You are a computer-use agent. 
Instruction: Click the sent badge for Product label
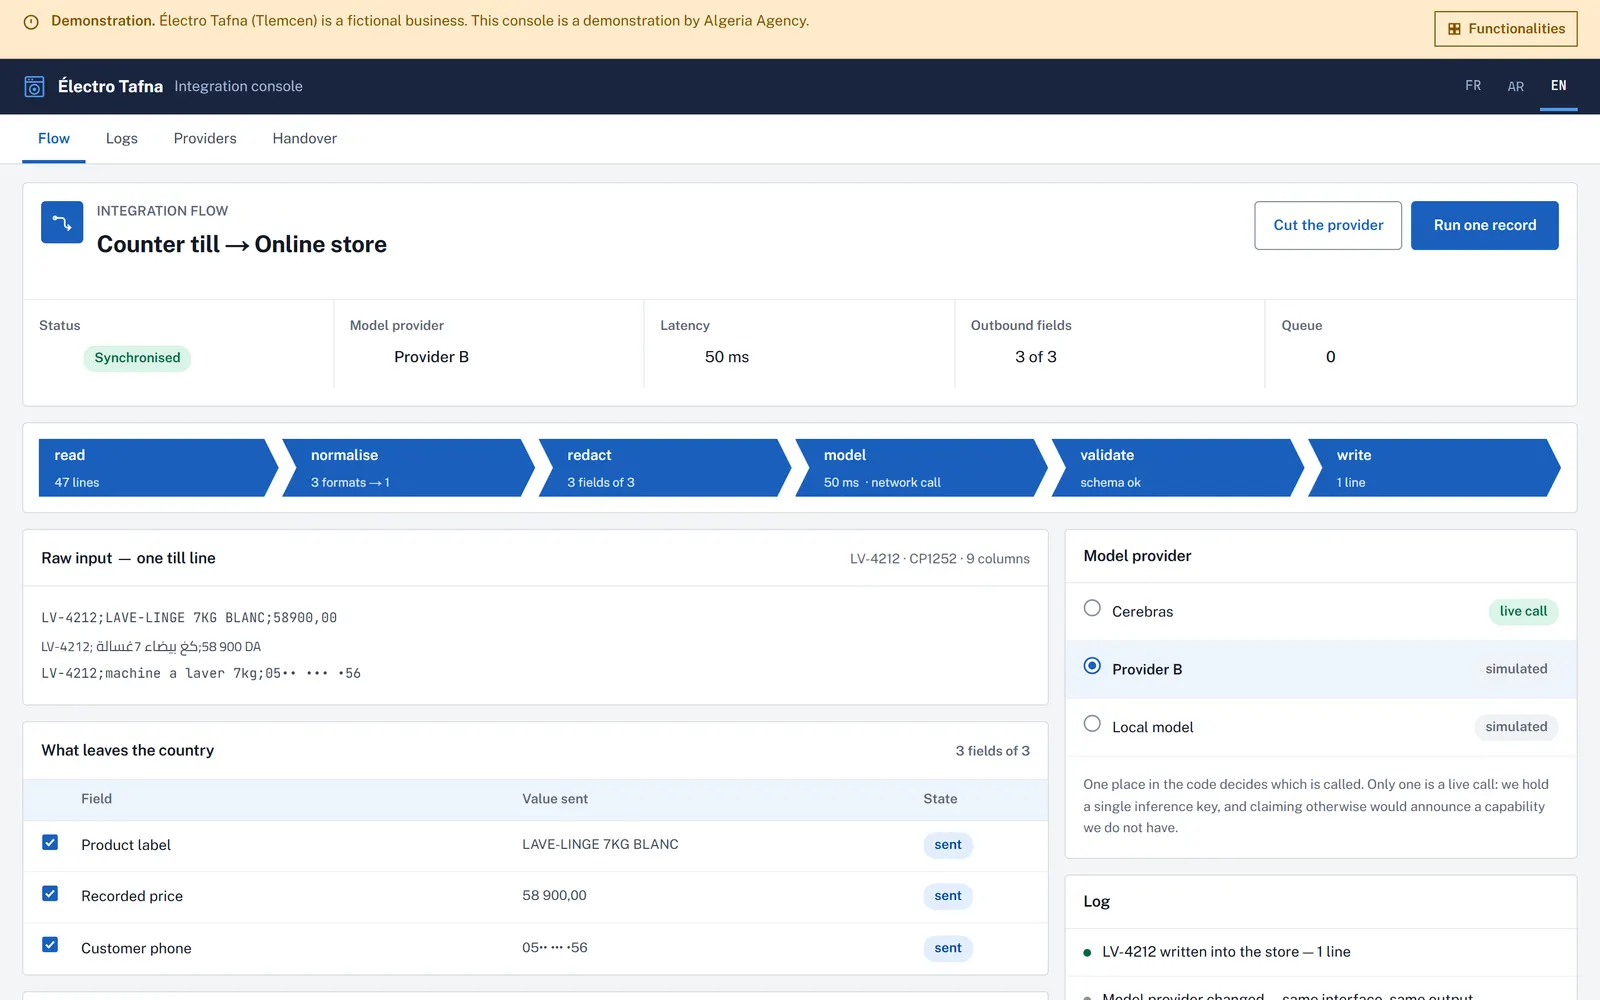948,845
